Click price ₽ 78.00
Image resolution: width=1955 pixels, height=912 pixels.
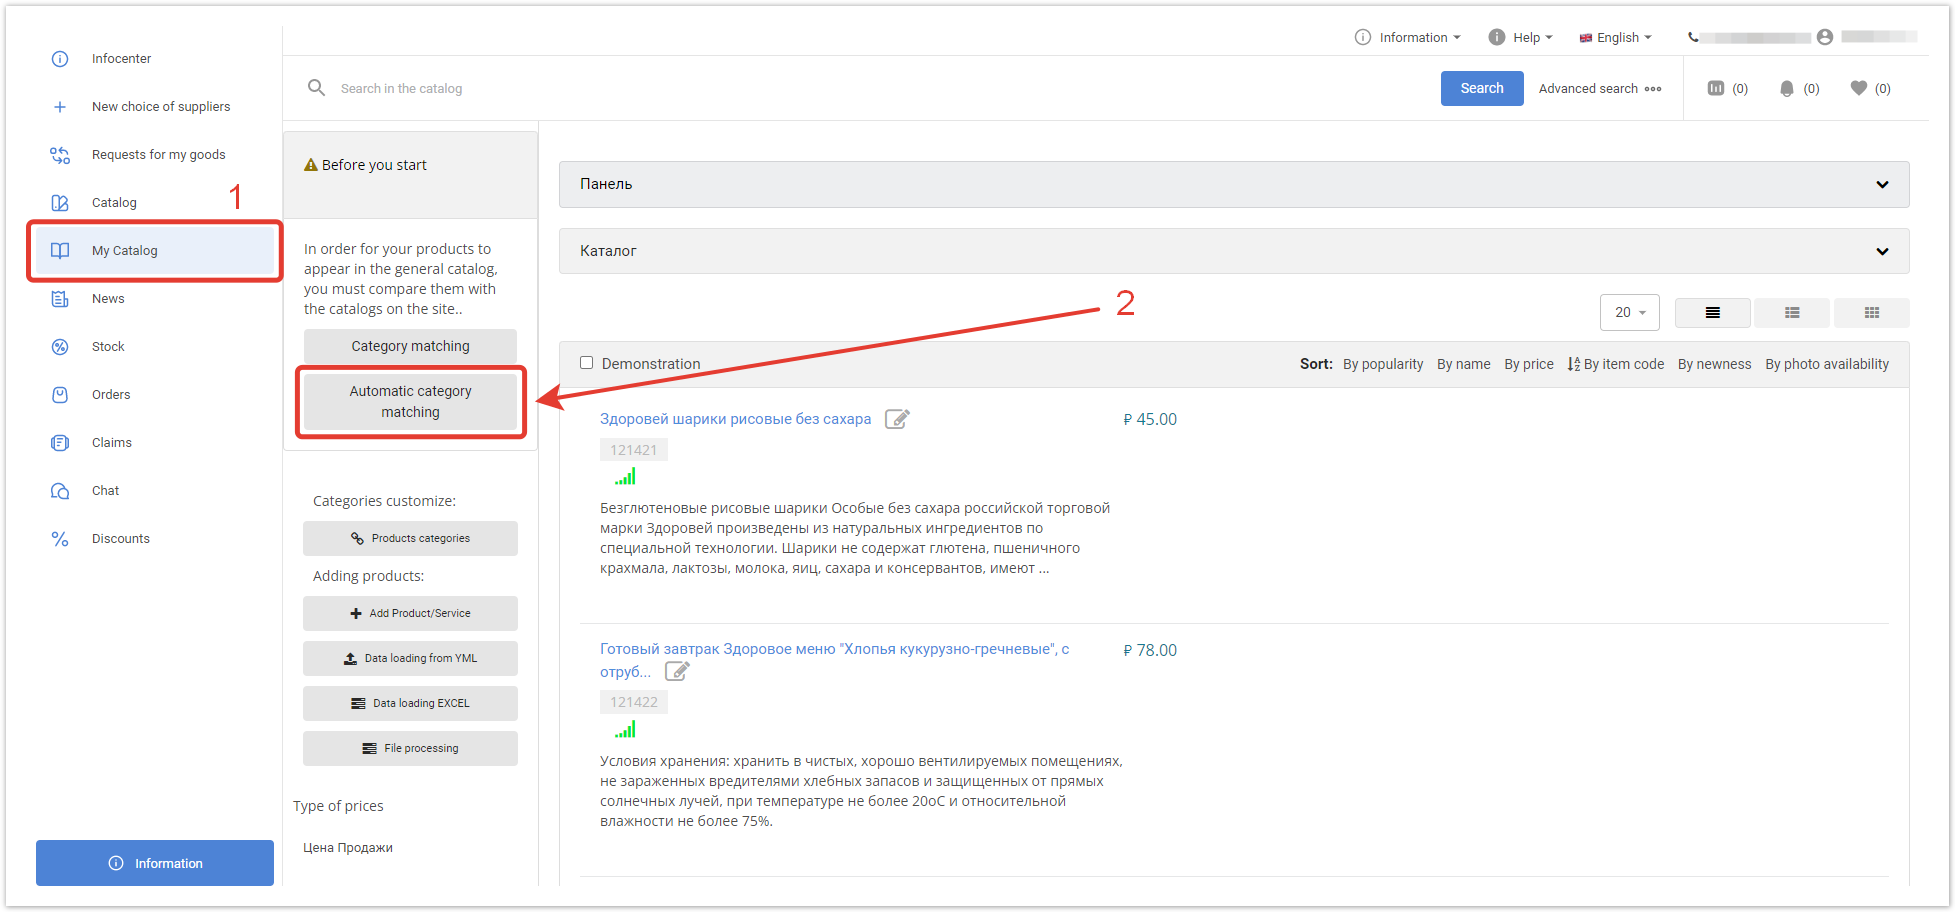(x=1150, y=651)
